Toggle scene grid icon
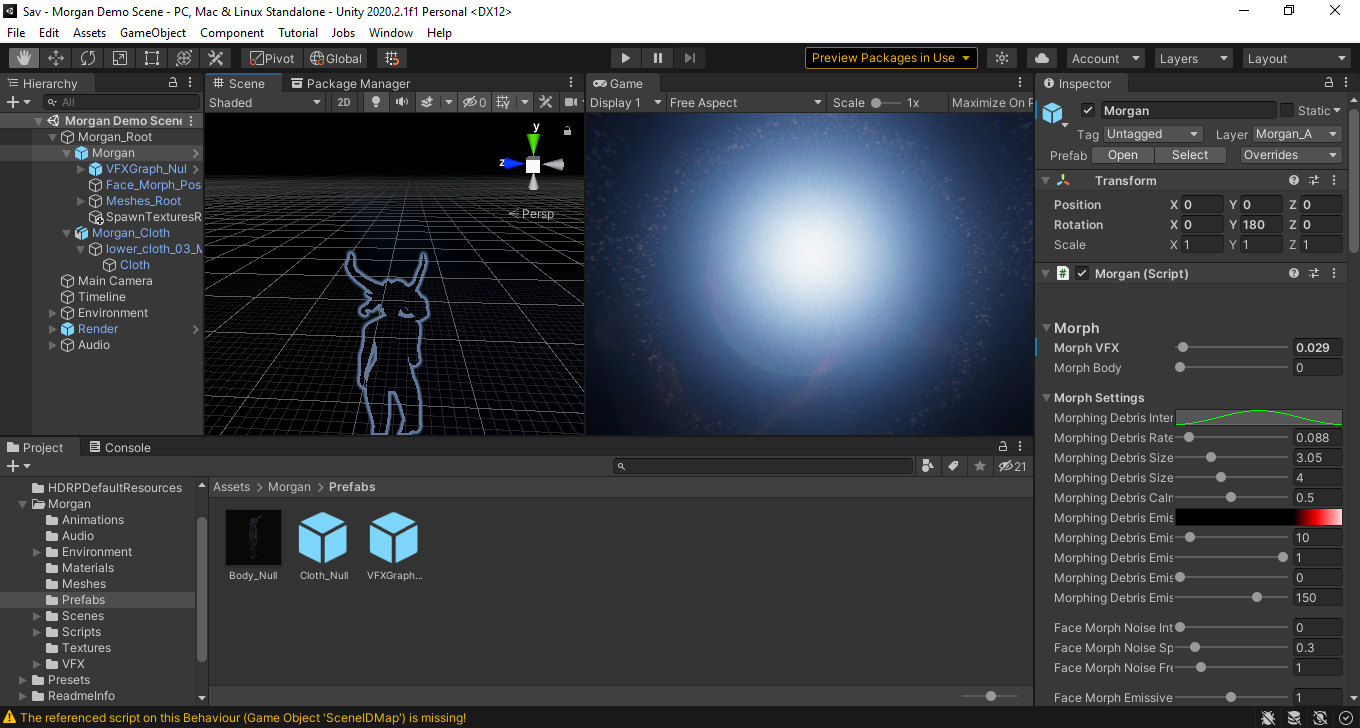Screen dimensions: 1360x728 503,102
